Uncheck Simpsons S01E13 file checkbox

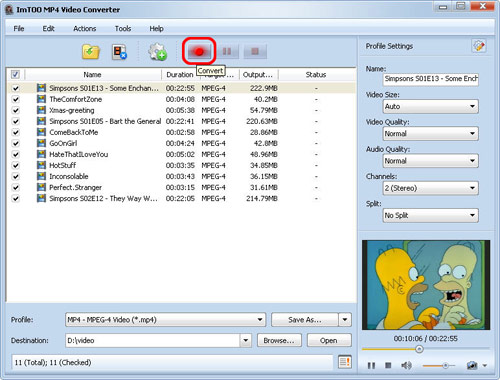point(15,88)
